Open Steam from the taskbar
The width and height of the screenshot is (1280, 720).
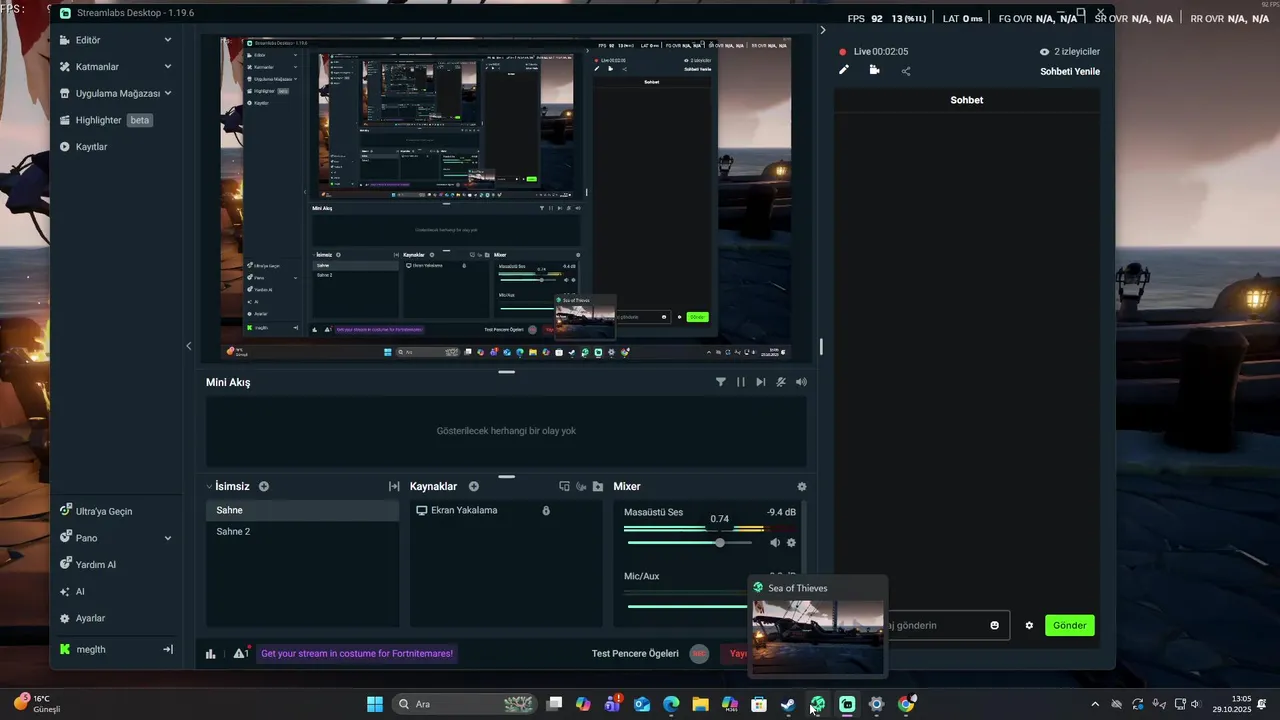(788, 704)
